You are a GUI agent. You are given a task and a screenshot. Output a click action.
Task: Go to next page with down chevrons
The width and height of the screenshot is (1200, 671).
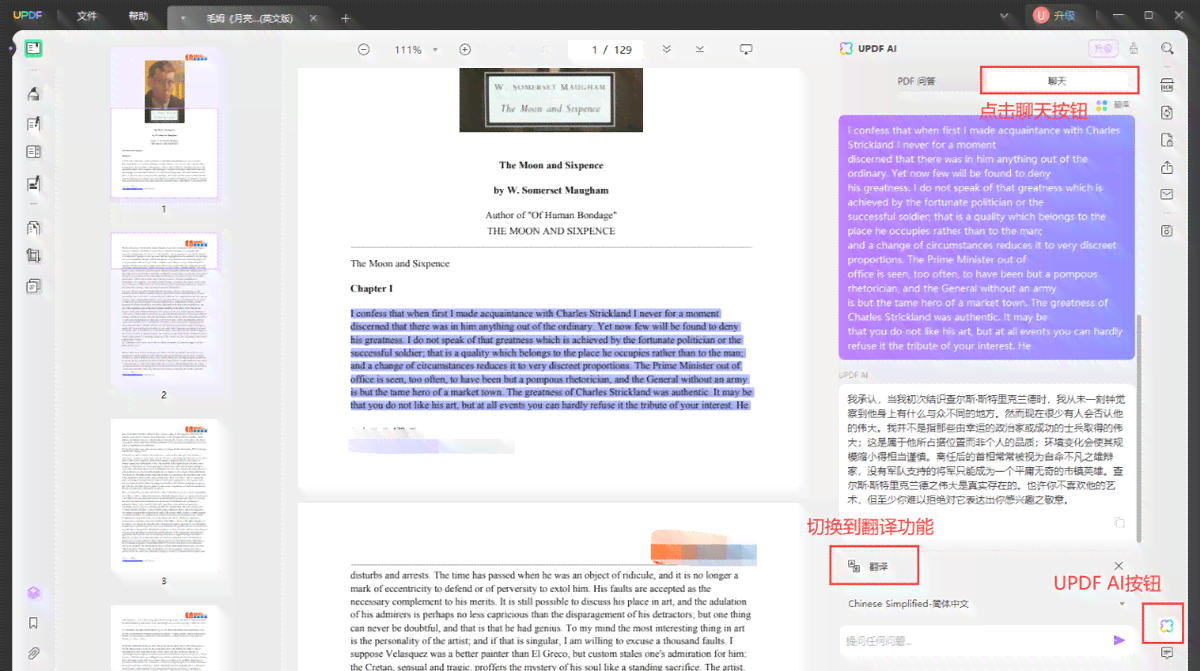667,49
